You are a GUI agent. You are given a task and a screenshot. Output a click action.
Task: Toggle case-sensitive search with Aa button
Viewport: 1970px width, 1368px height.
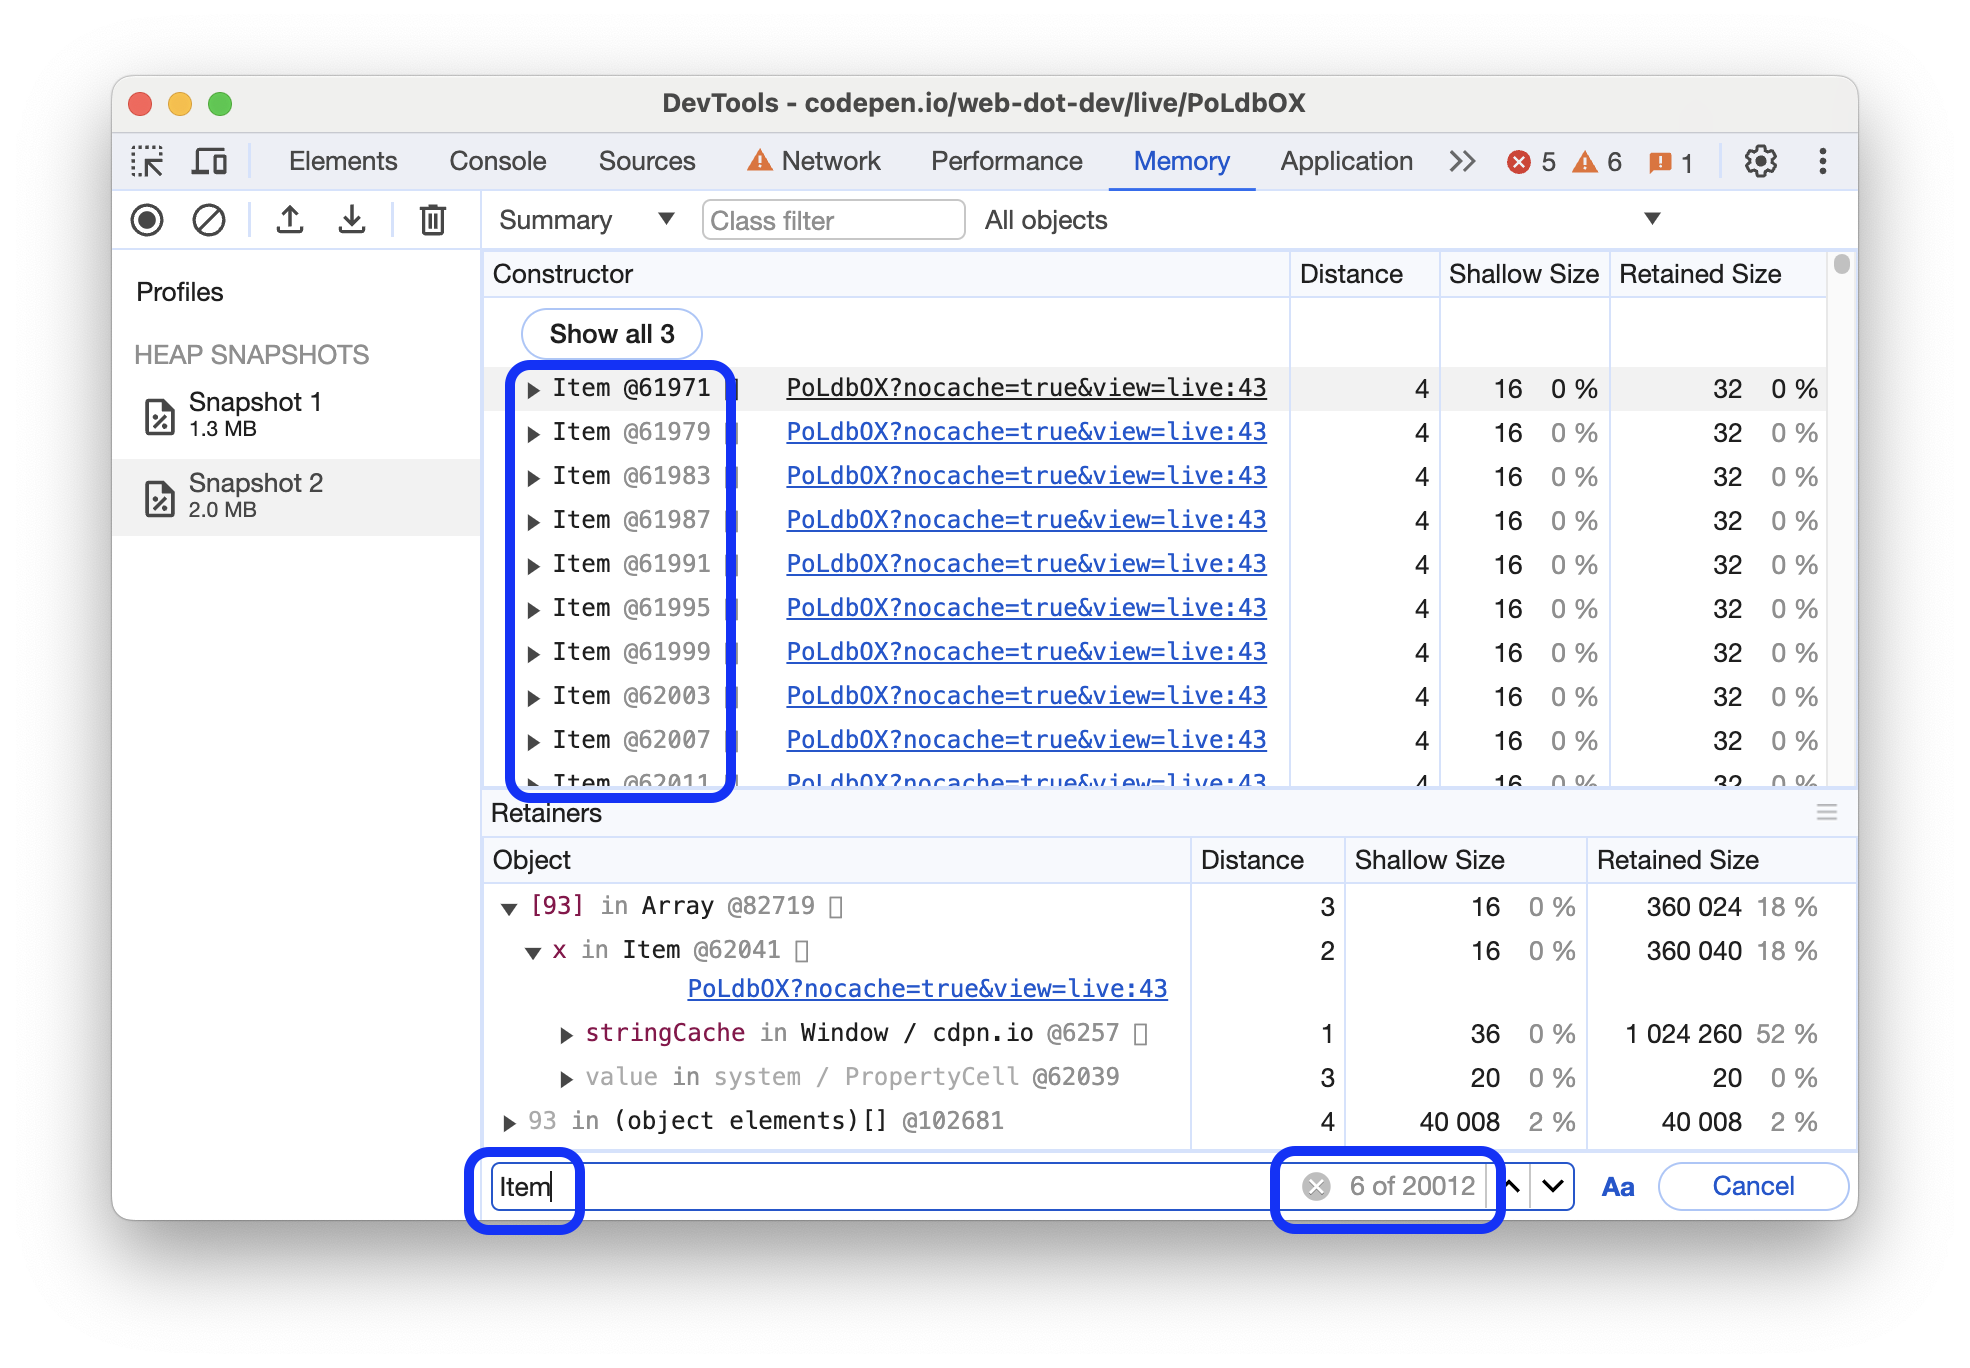(1617, 1184)
